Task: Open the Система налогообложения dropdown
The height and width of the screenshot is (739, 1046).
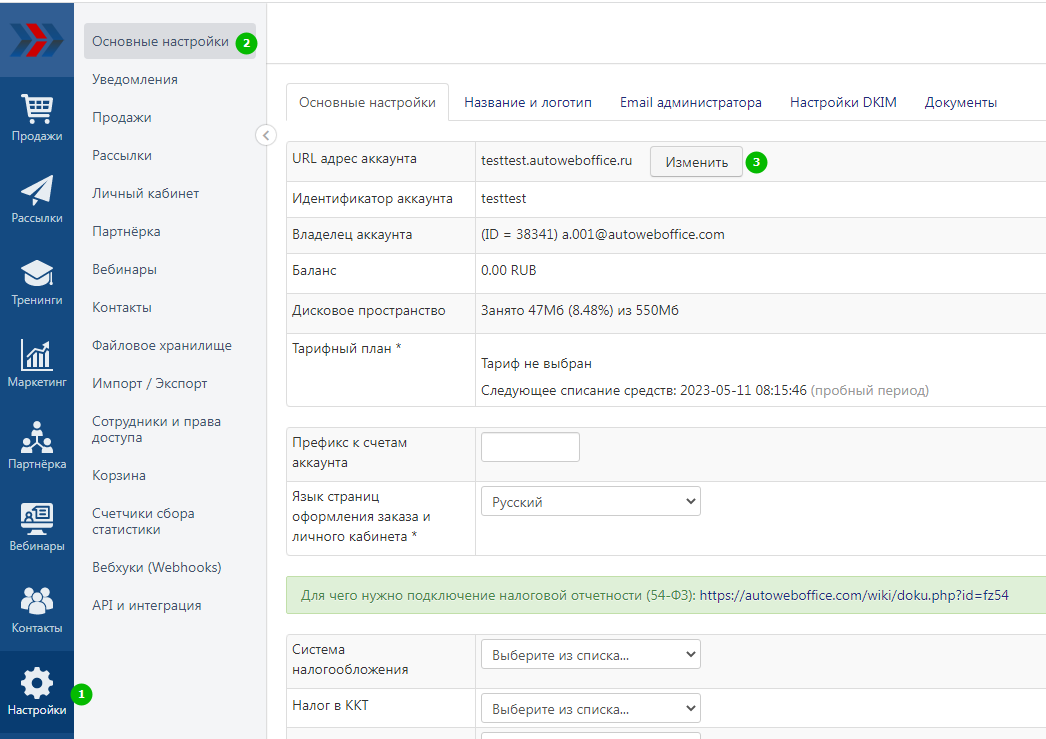Action: coord(590,655)
